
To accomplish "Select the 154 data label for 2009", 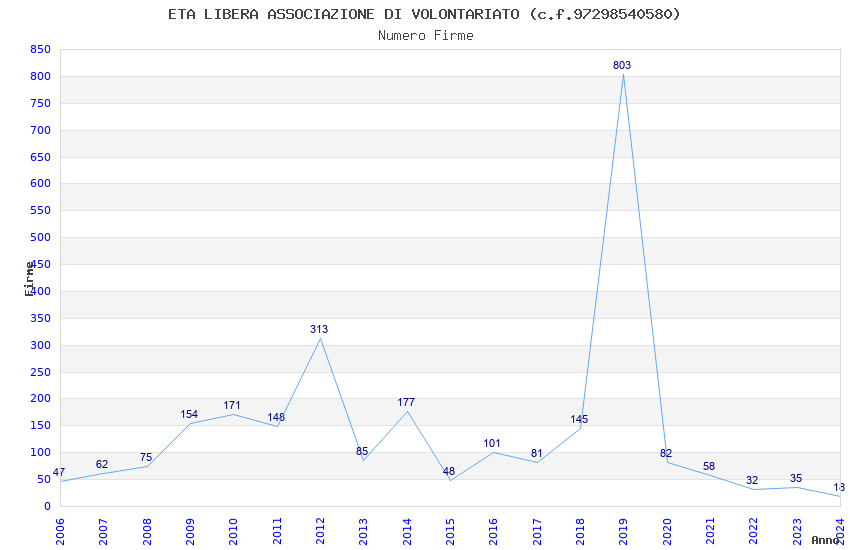I will (189, 415).
